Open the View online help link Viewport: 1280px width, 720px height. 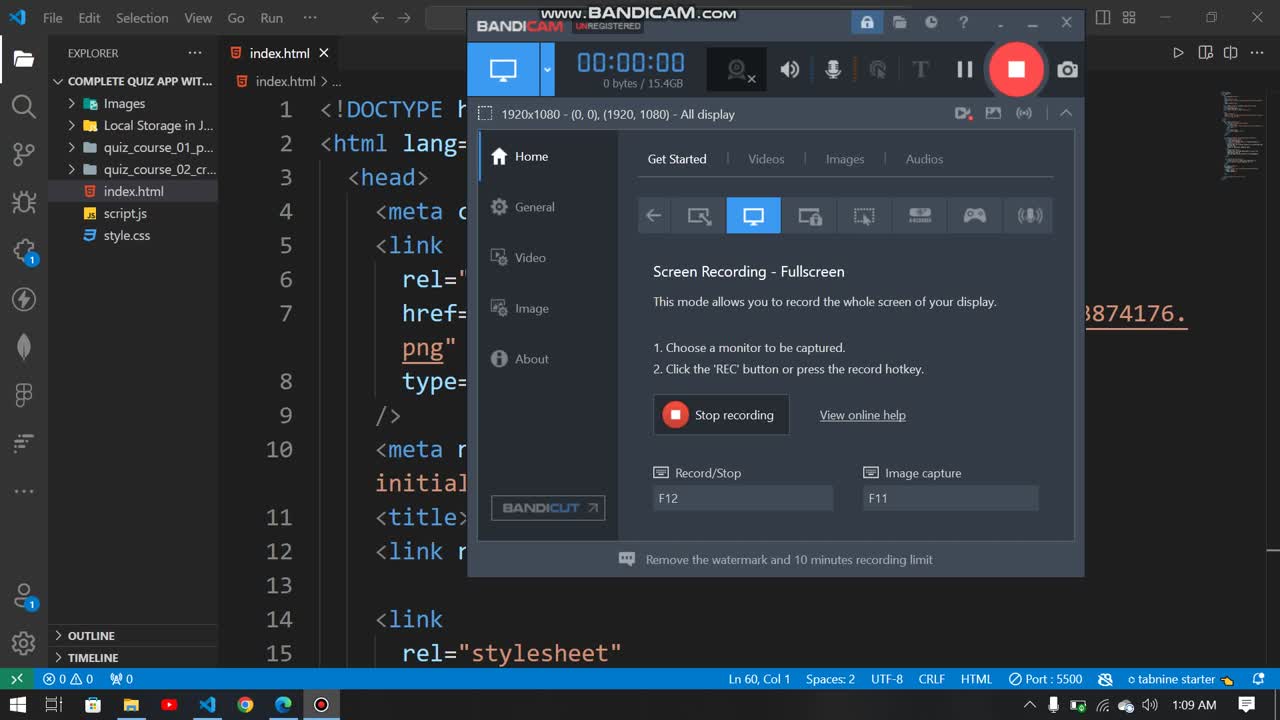click(x=862, y=415)
